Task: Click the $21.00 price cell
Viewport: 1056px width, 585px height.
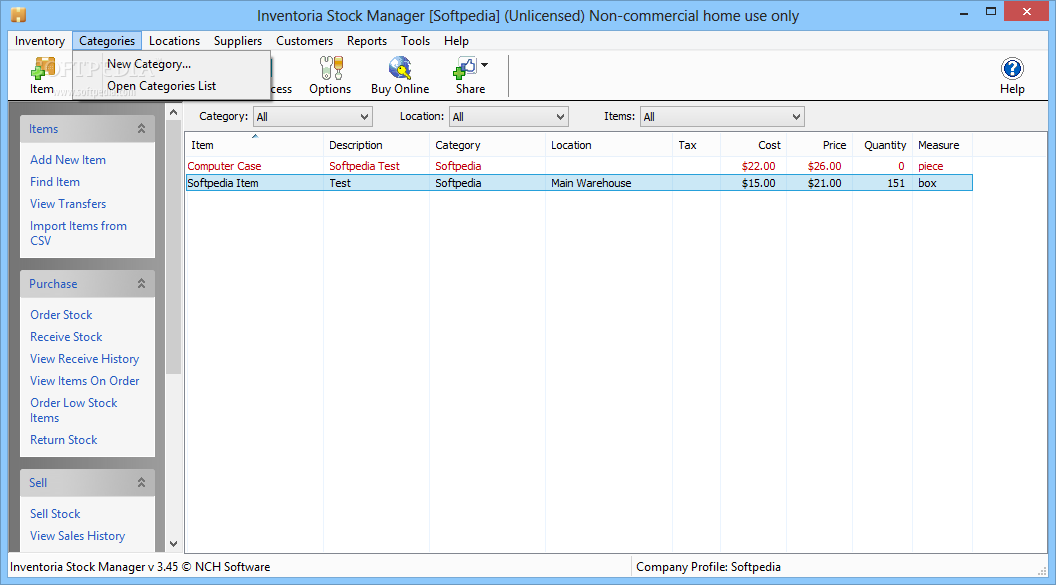Action: coord(824,182)
